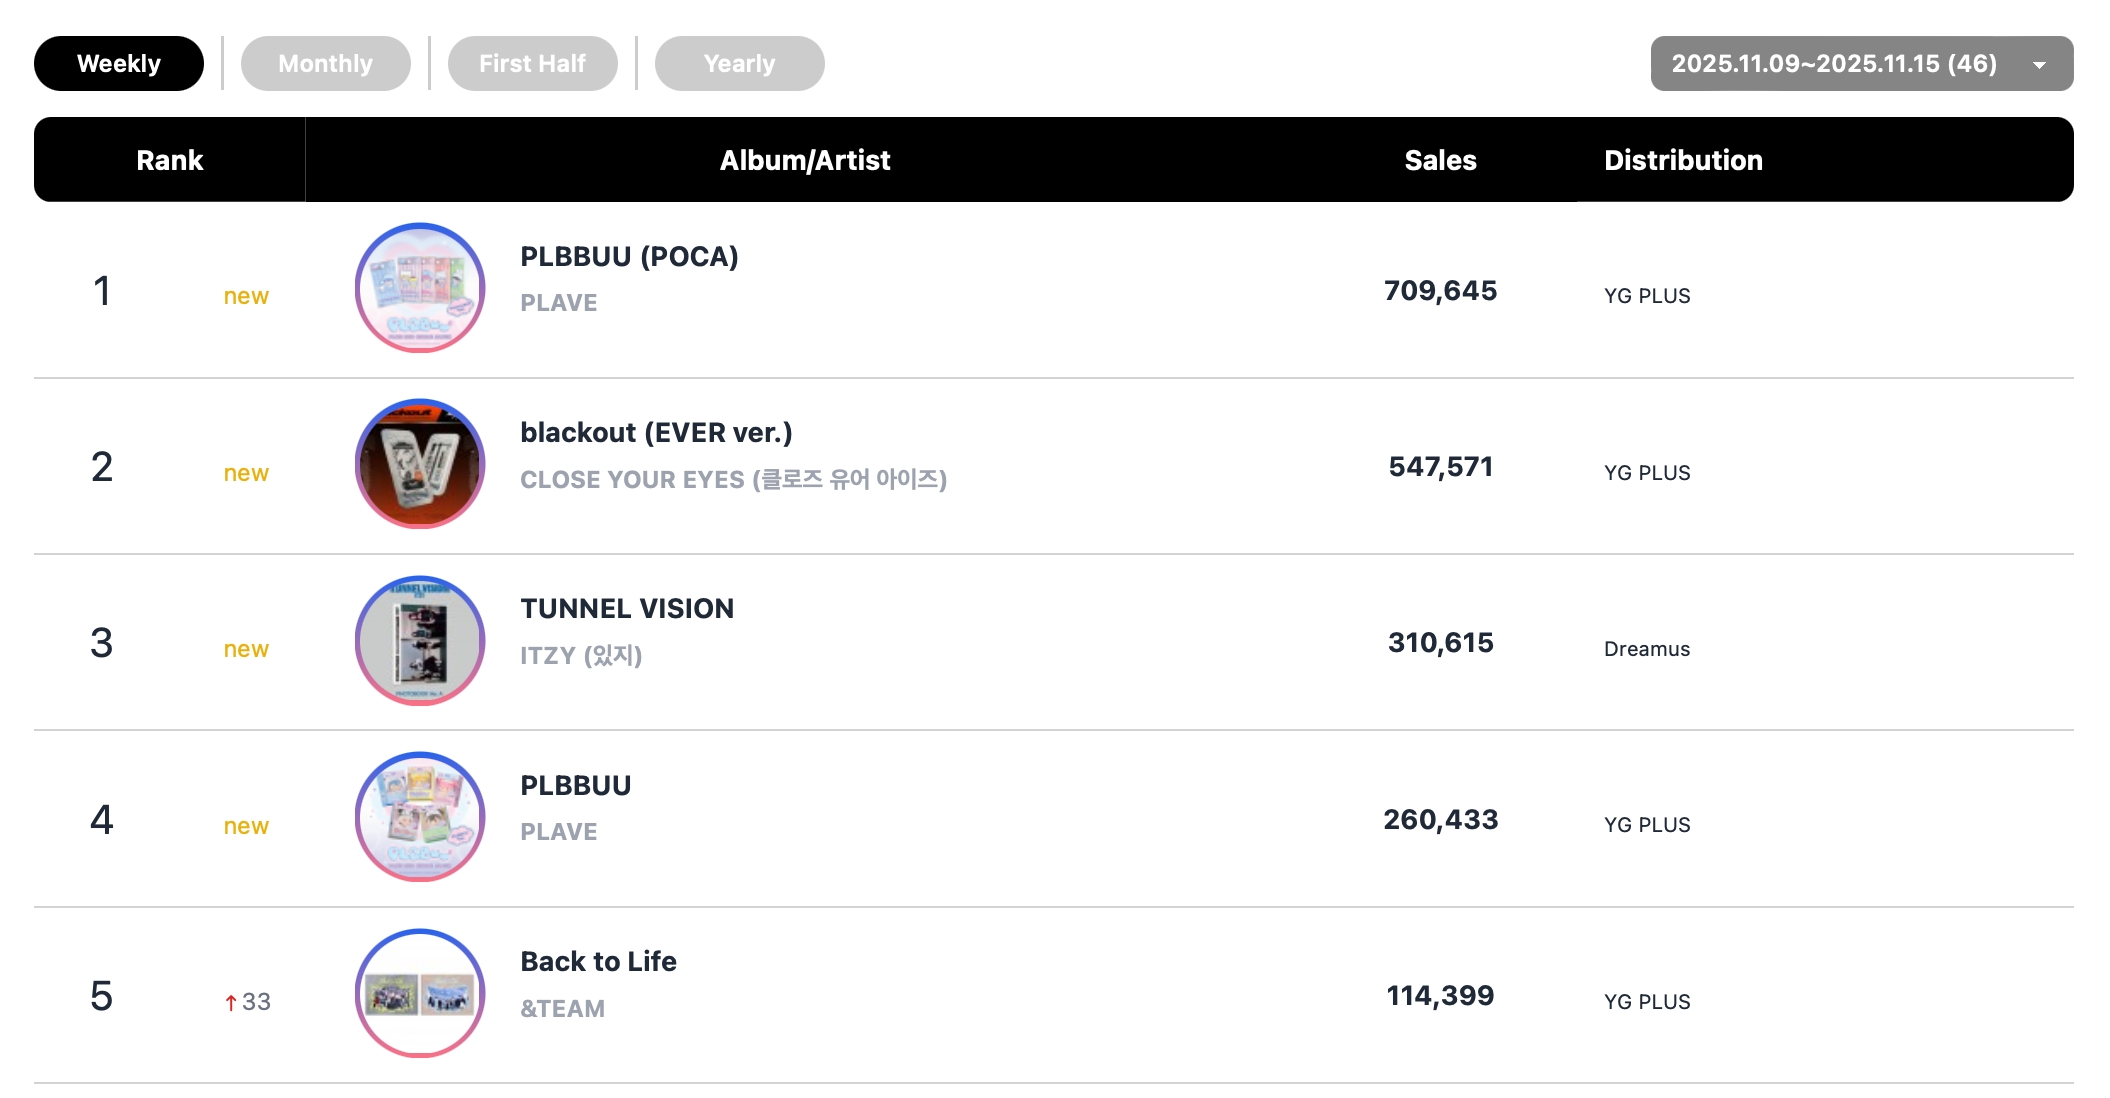Click the ITZY artist name
Screen dimensions: 2110x1098
point(581,656)
